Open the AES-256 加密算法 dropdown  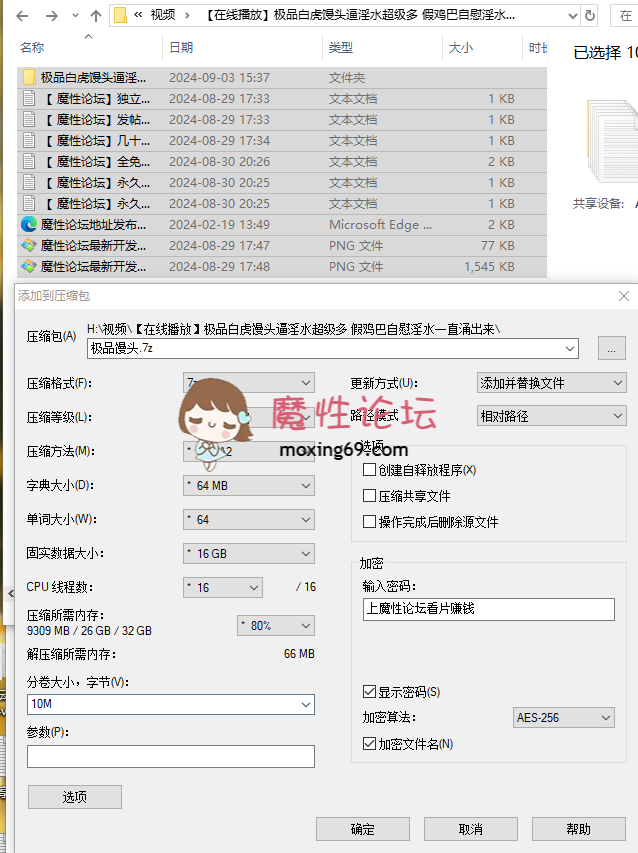(563, 718)
